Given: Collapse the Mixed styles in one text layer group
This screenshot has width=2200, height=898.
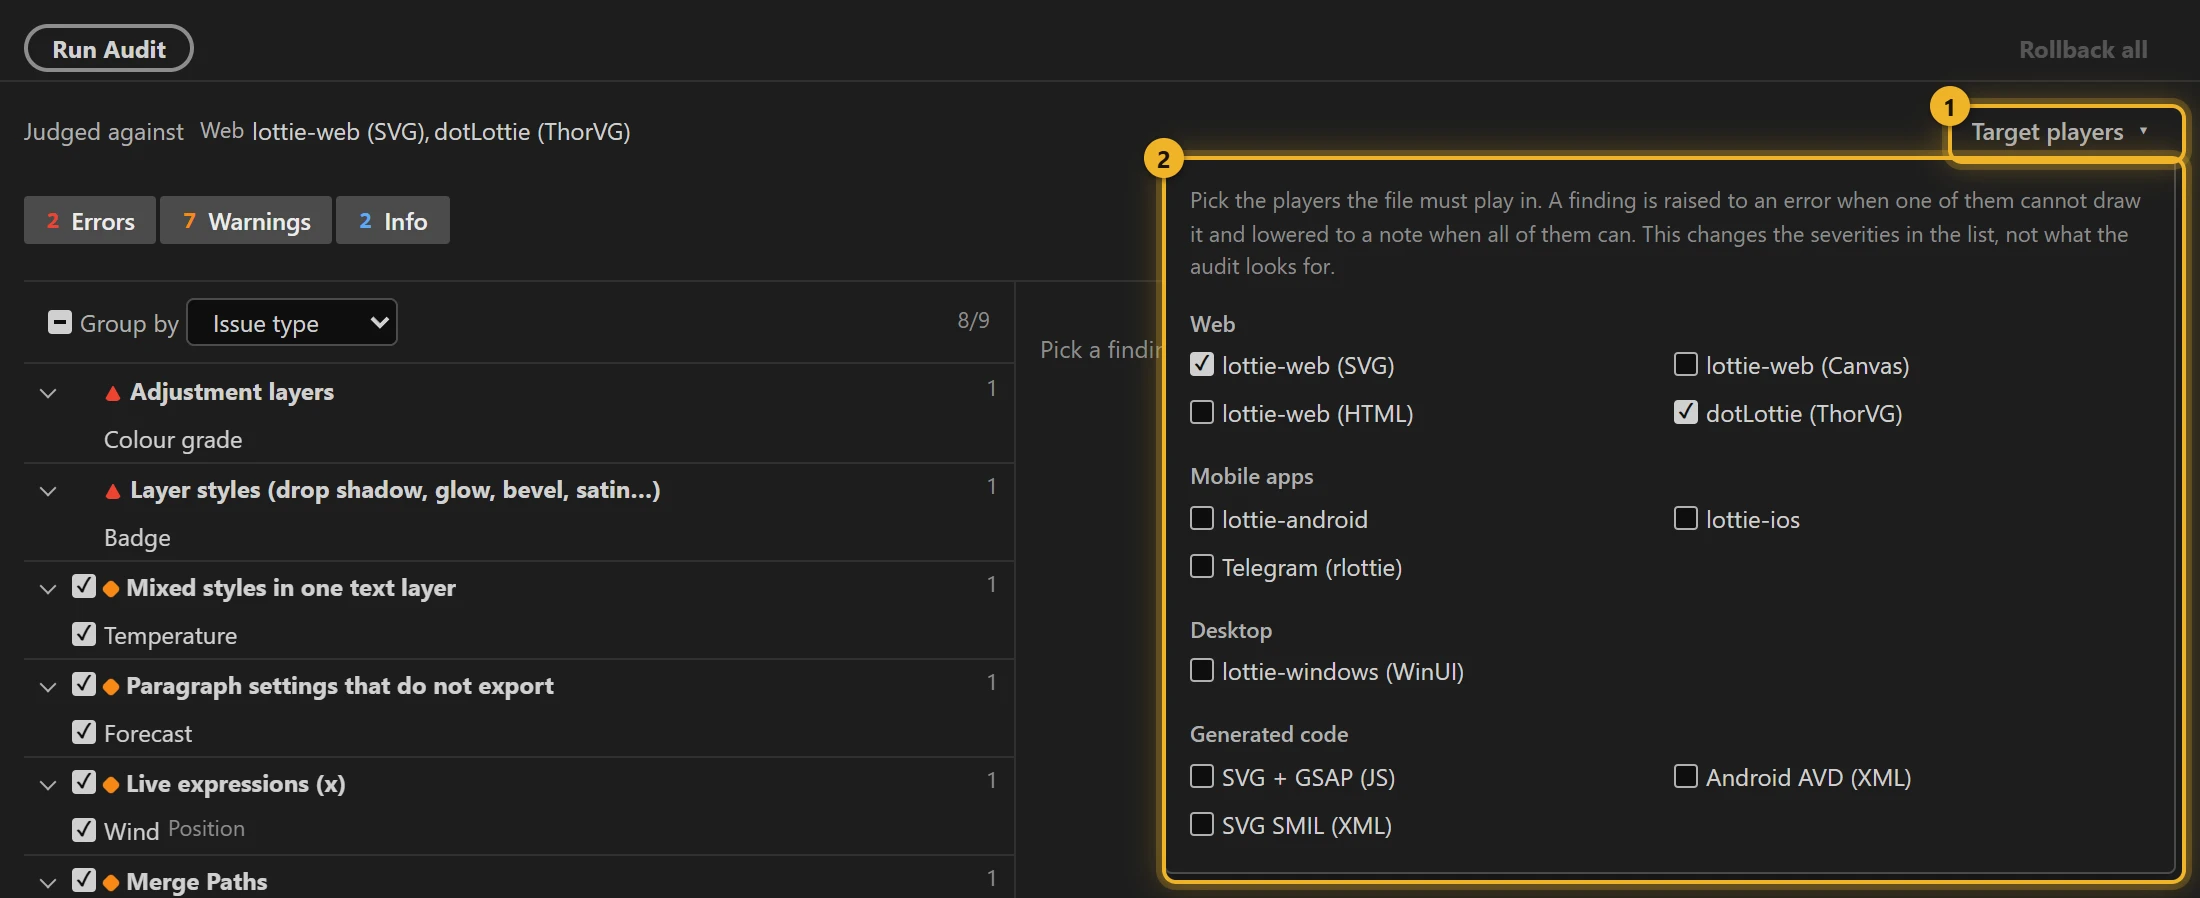Looking at the screenshot, I should click(48, 589).
